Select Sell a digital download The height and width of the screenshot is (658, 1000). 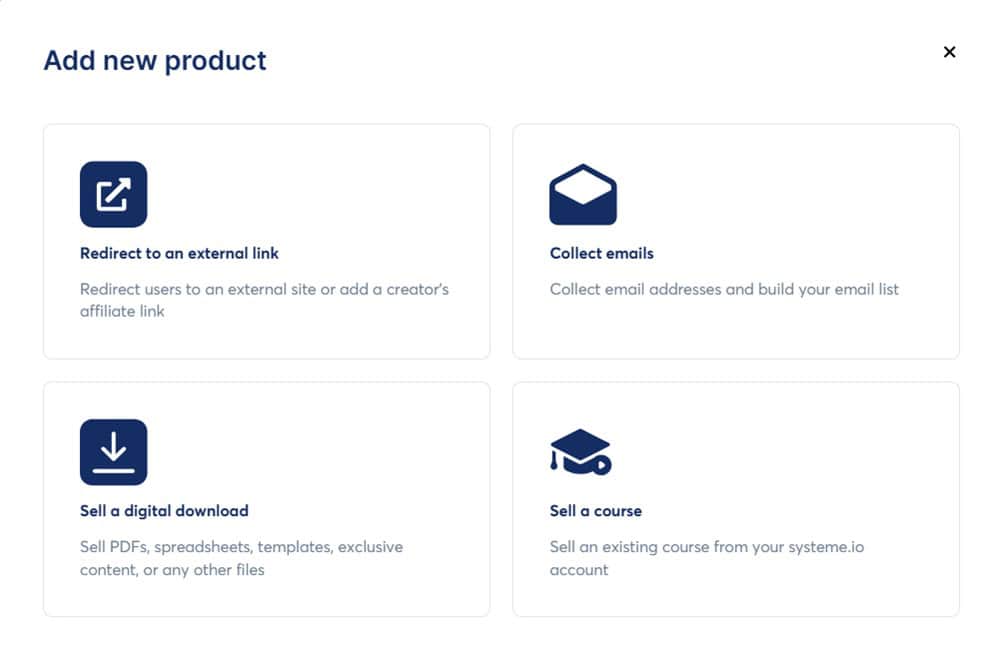click(265, 497)
